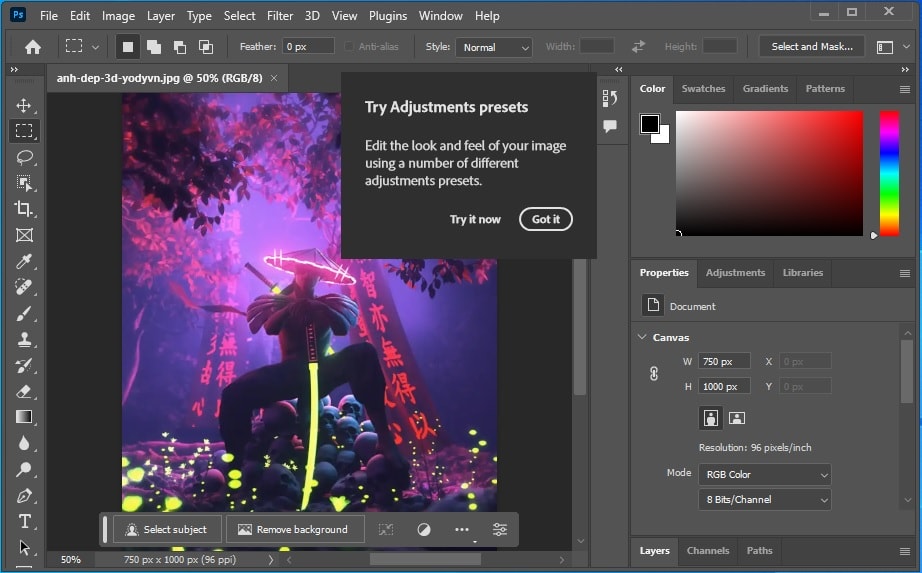922x573 pixels.
Task: Select the Brush tool
Action: [24, 314]
